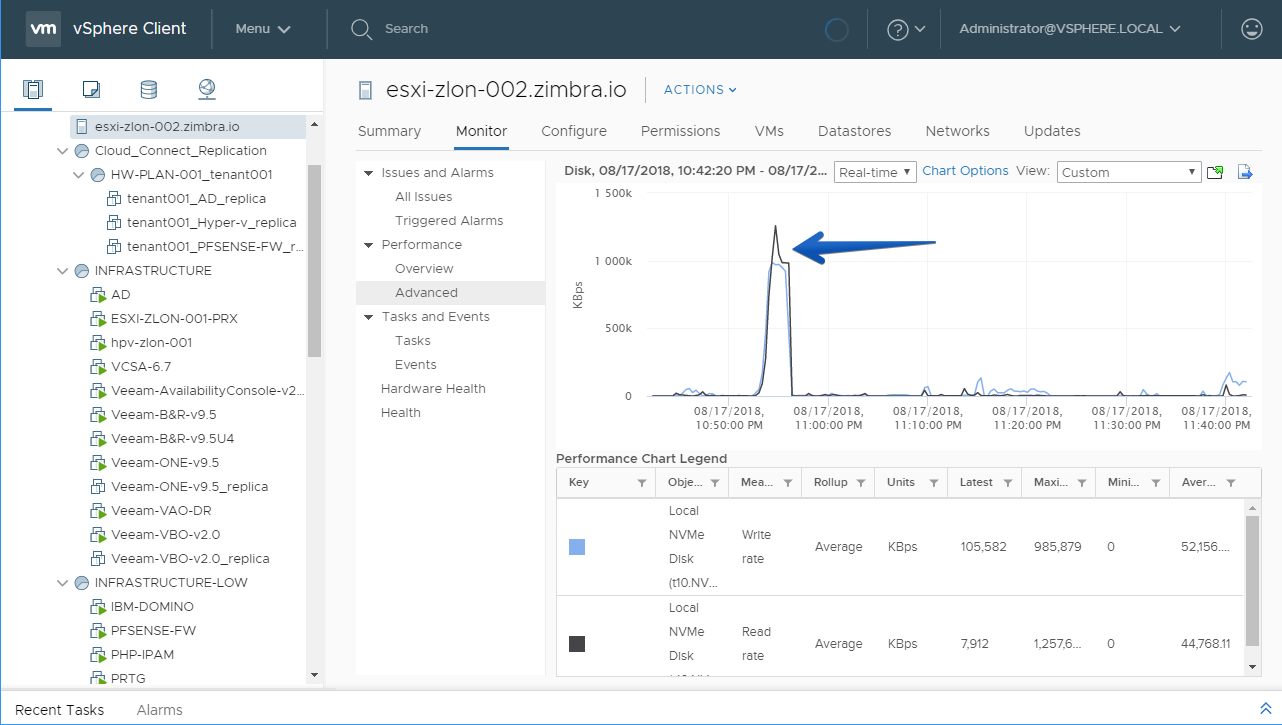Click the legend table scrollbar down arrow
The width and height of the screenshot is (1282, 725).
pyautogui.click(x=1251, y=667)
